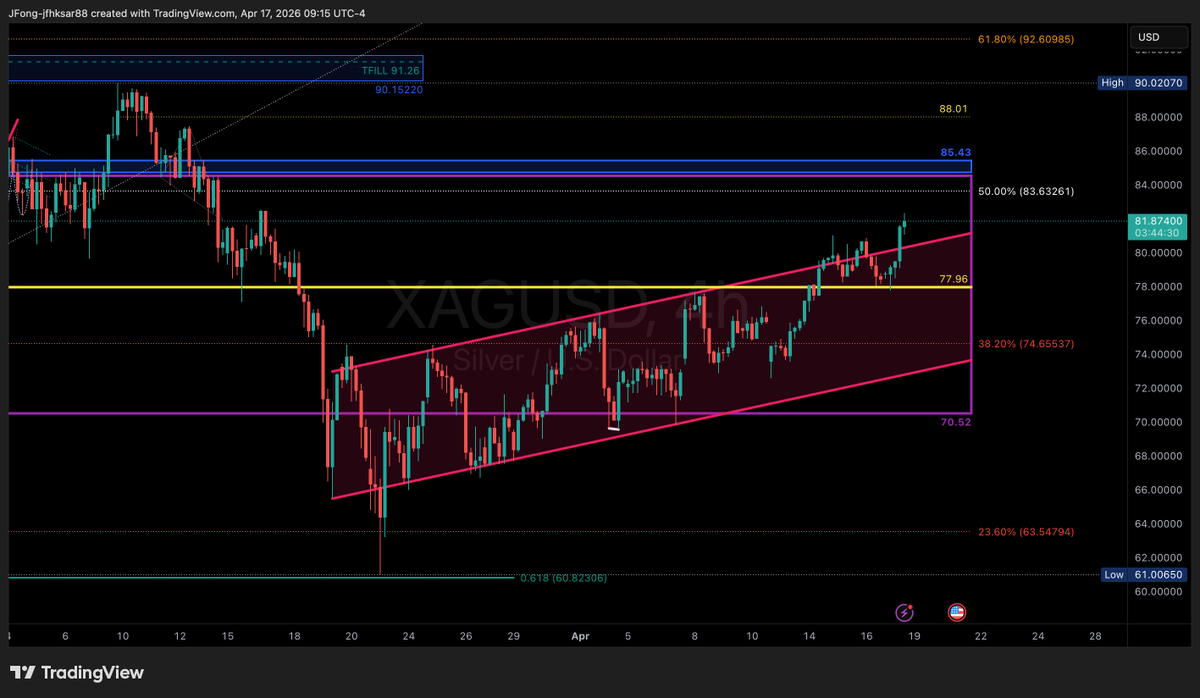Image resolution: width=1200 pixels, height=698 pixels.
Task: Click date 19 on the time axis
Action: [x=915, y=635]
